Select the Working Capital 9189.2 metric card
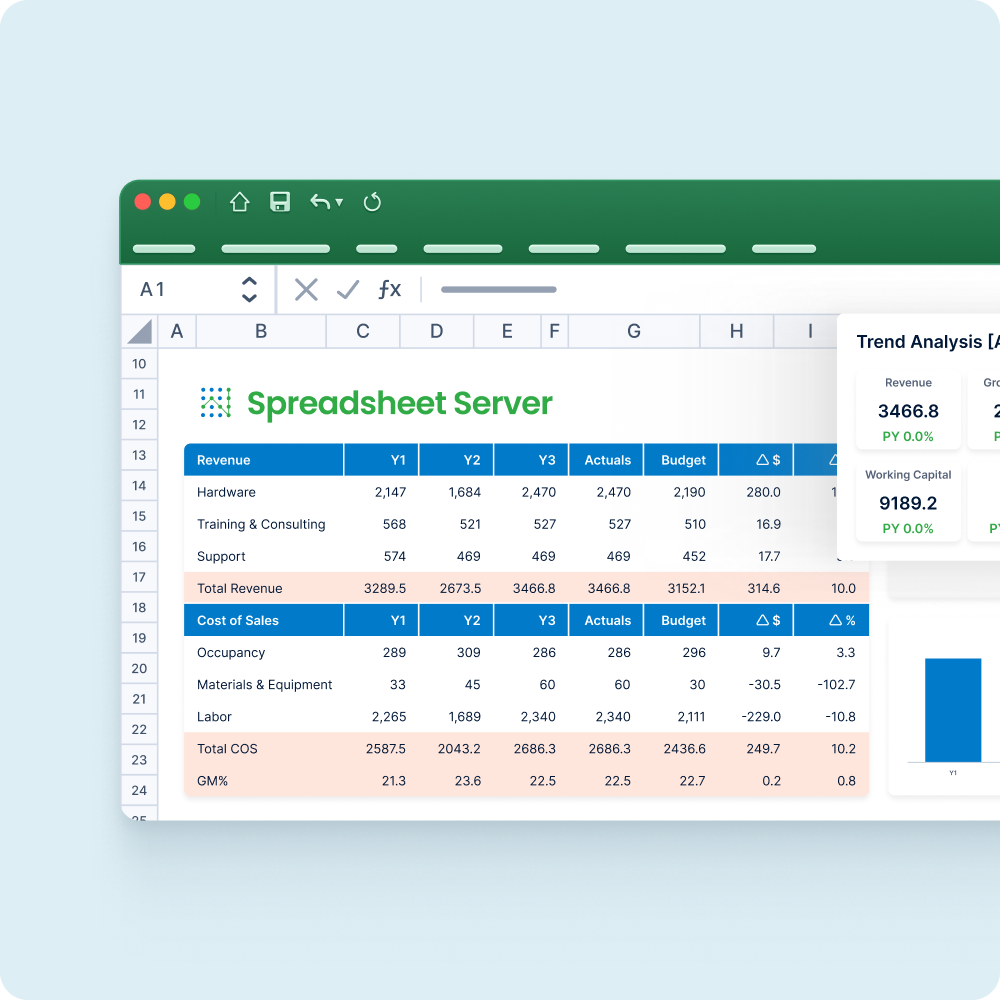Screen dimensions: 1000x1000 (x=908, y=500)
